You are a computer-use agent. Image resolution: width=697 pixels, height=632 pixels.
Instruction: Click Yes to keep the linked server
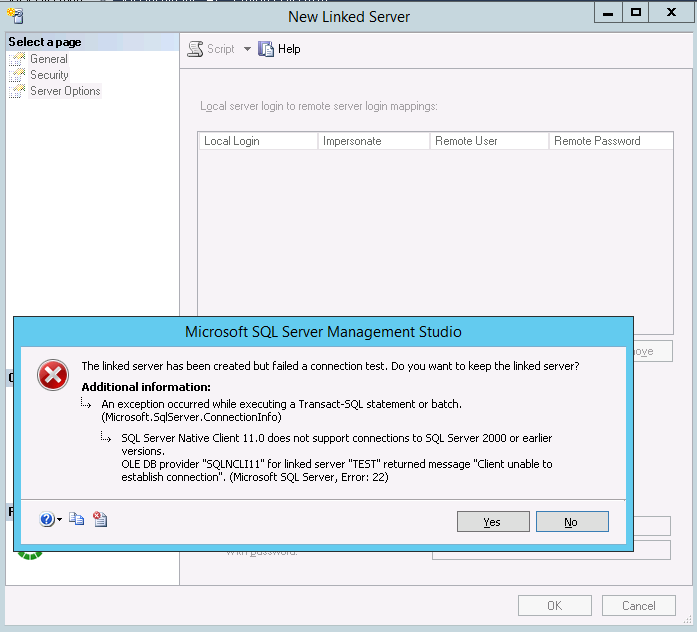pos(492,522)
